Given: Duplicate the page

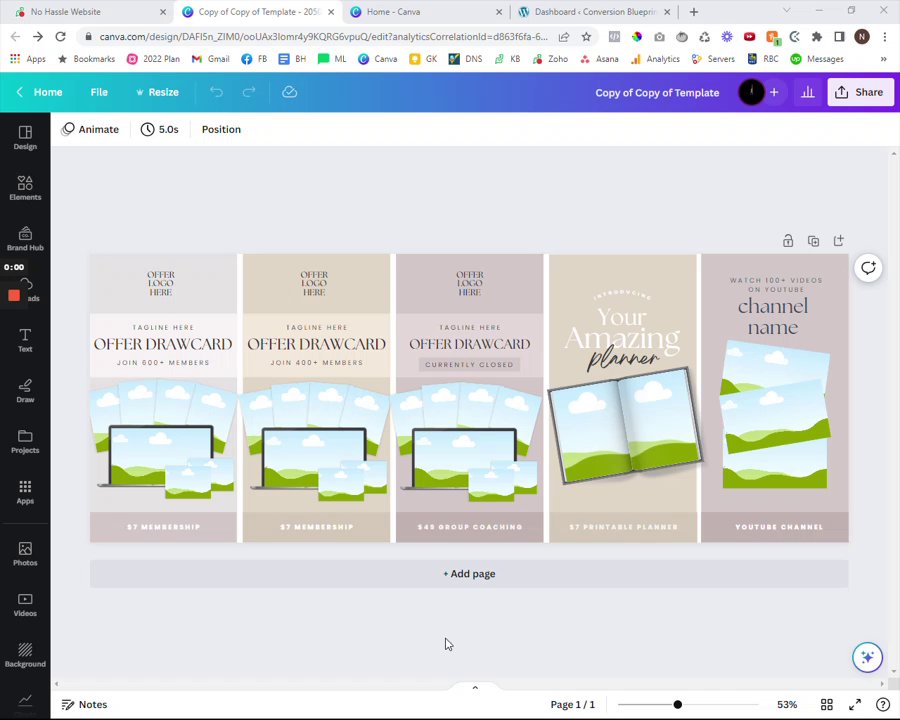Looking at the screenshot, I should pos(813,241).
